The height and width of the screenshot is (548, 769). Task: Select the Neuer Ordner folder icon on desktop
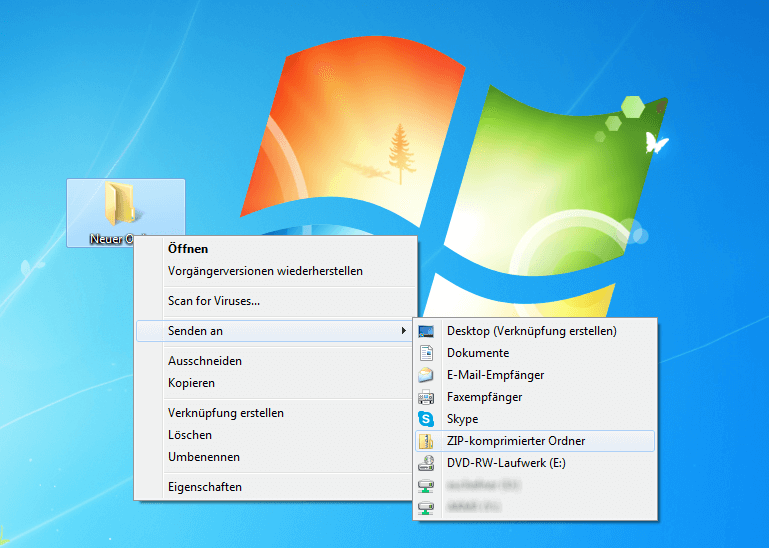tap(120, 203)
